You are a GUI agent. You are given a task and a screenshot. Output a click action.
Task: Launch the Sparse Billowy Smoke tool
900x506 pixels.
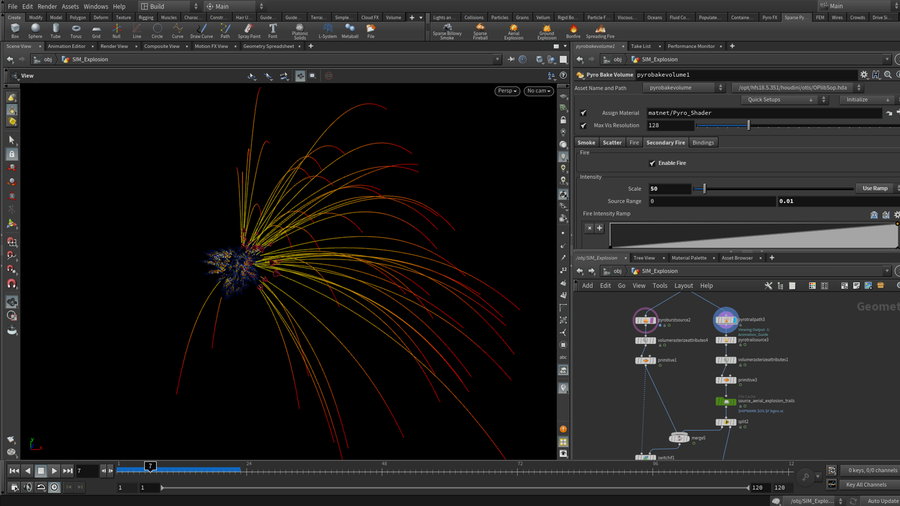[x=447, y=31]
